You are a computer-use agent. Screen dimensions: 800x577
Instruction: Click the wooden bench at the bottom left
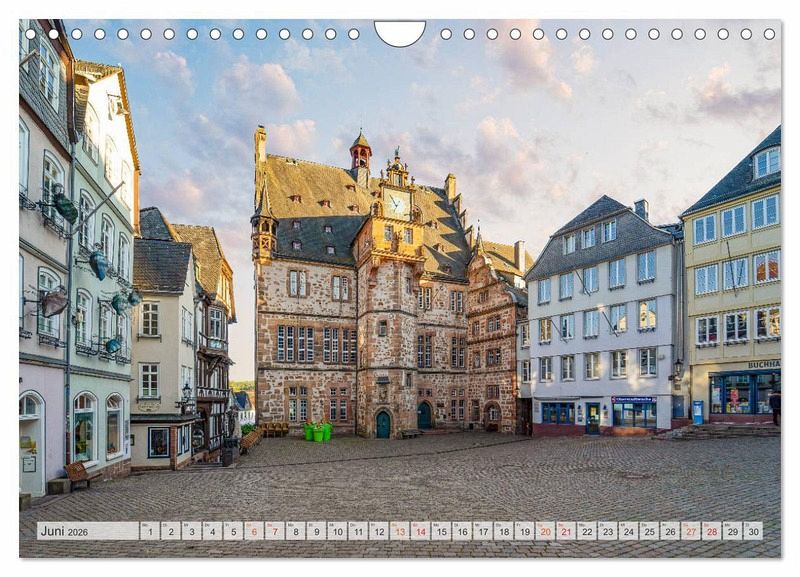click(x=77, y=473)
